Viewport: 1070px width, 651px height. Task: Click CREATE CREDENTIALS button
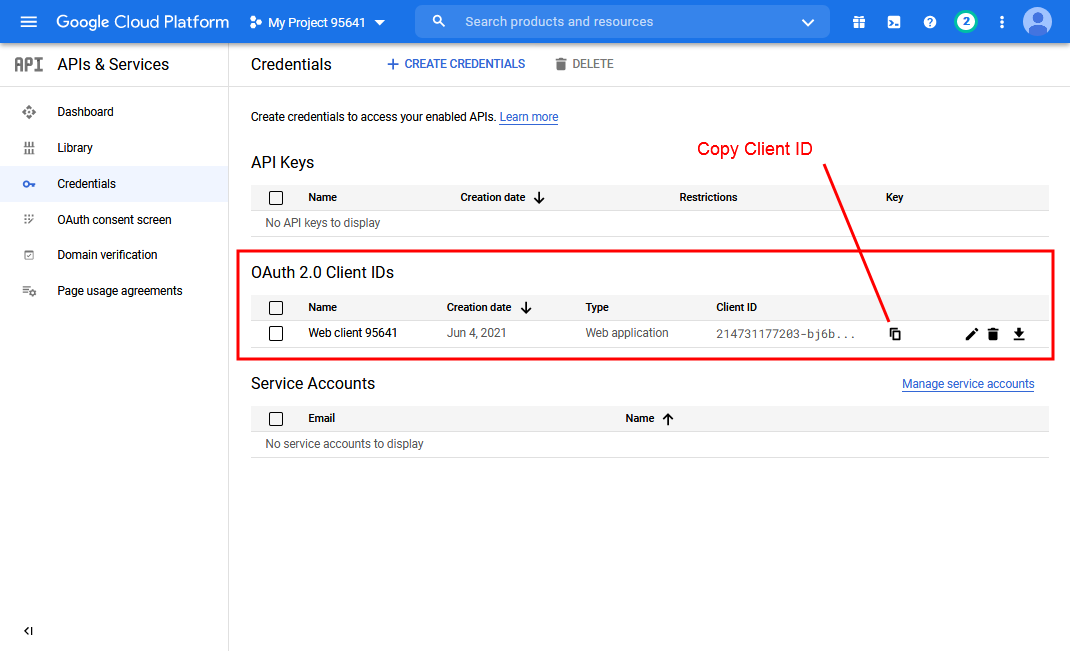[x=456, y=64]
